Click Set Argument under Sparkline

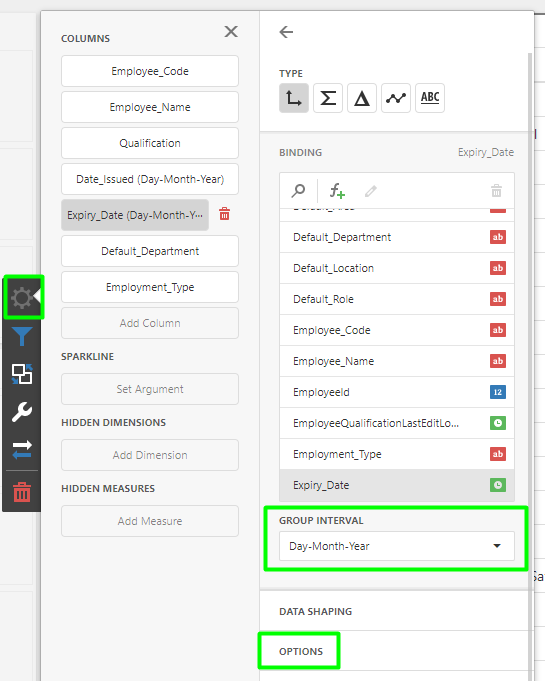(150, 390)
